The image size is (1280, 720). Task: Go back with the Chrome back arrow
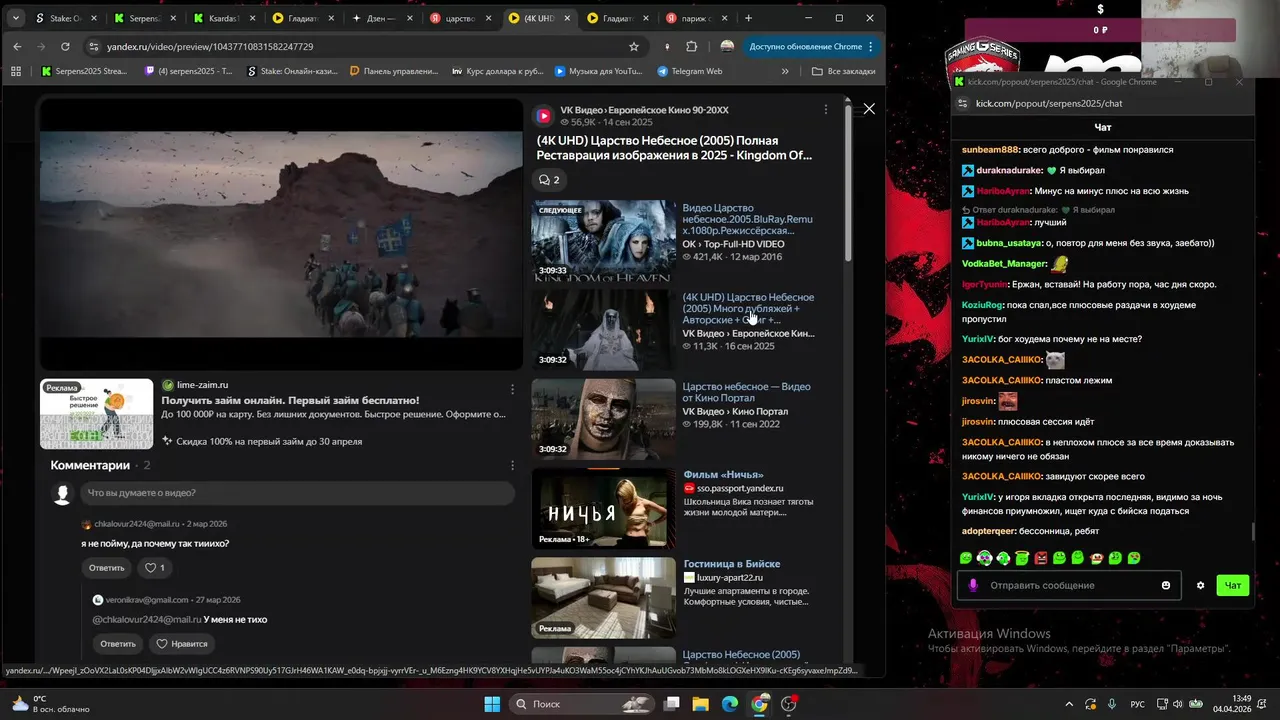(17, 47)
